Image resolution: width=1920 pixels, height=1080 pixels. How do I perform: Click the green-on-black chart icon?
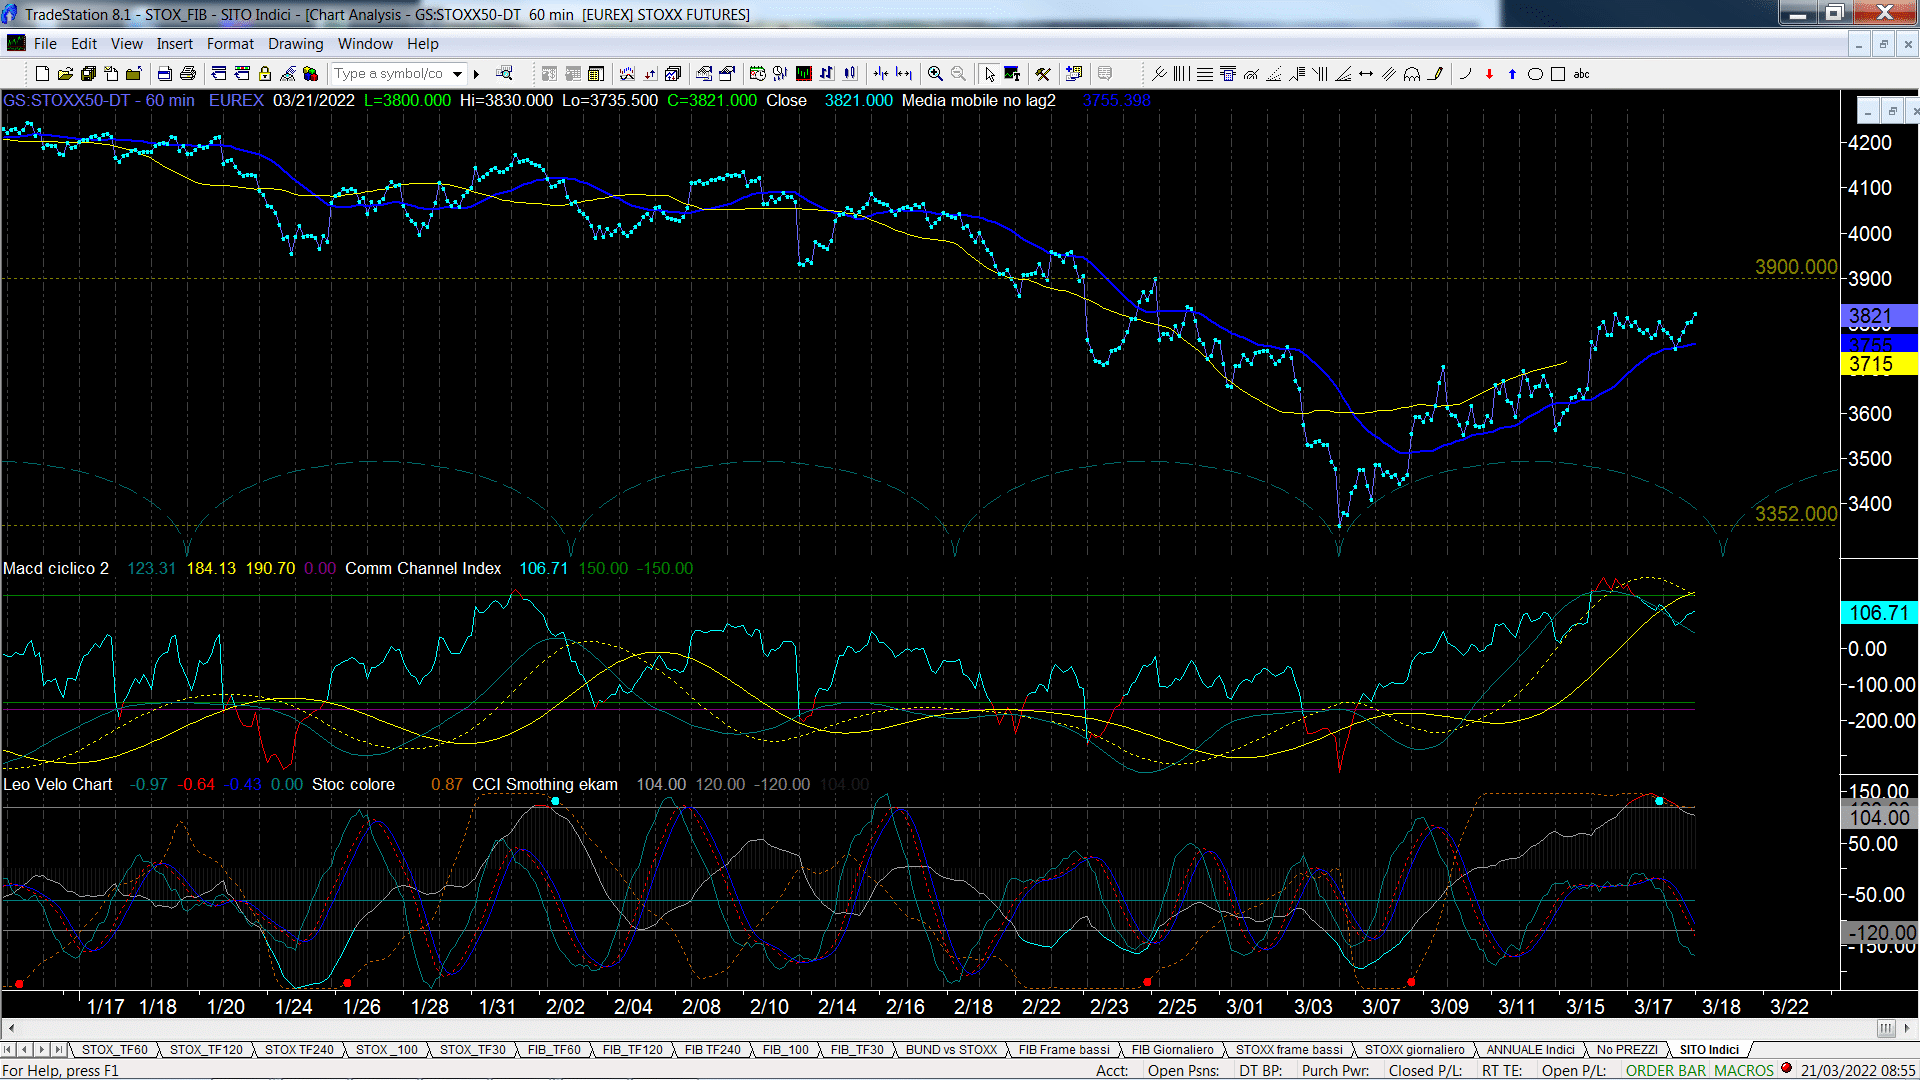pyautogui.click(x=803, y=73)
